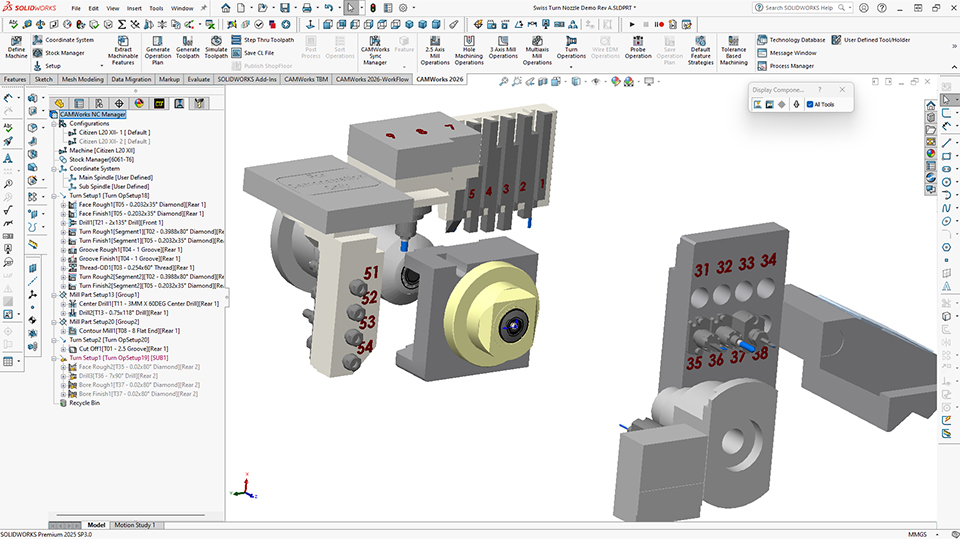This screenshot has width=960, height=539.
Task: Switch to the CAMWorks TBM tab
Action: (307, 78)
